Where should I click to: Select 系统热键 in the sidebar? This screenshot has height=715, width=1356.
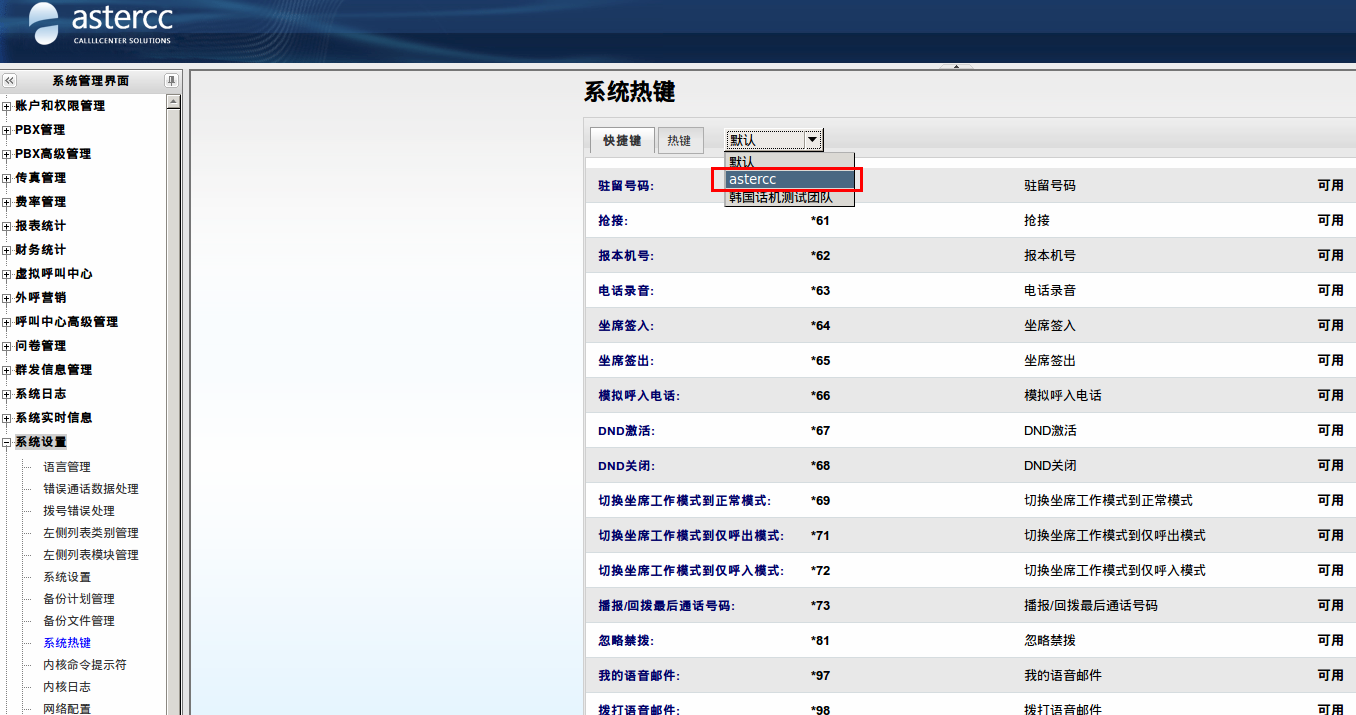pos(66,643)
